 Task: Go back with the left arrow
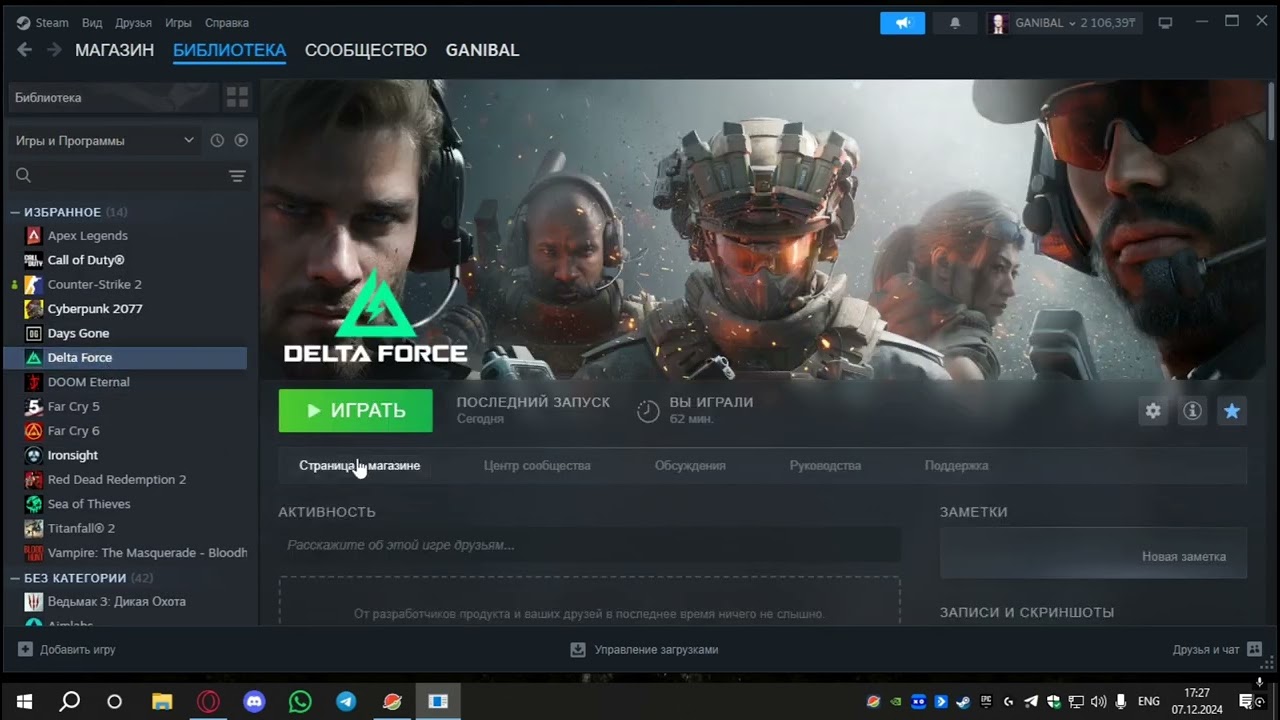pos(25,50)
